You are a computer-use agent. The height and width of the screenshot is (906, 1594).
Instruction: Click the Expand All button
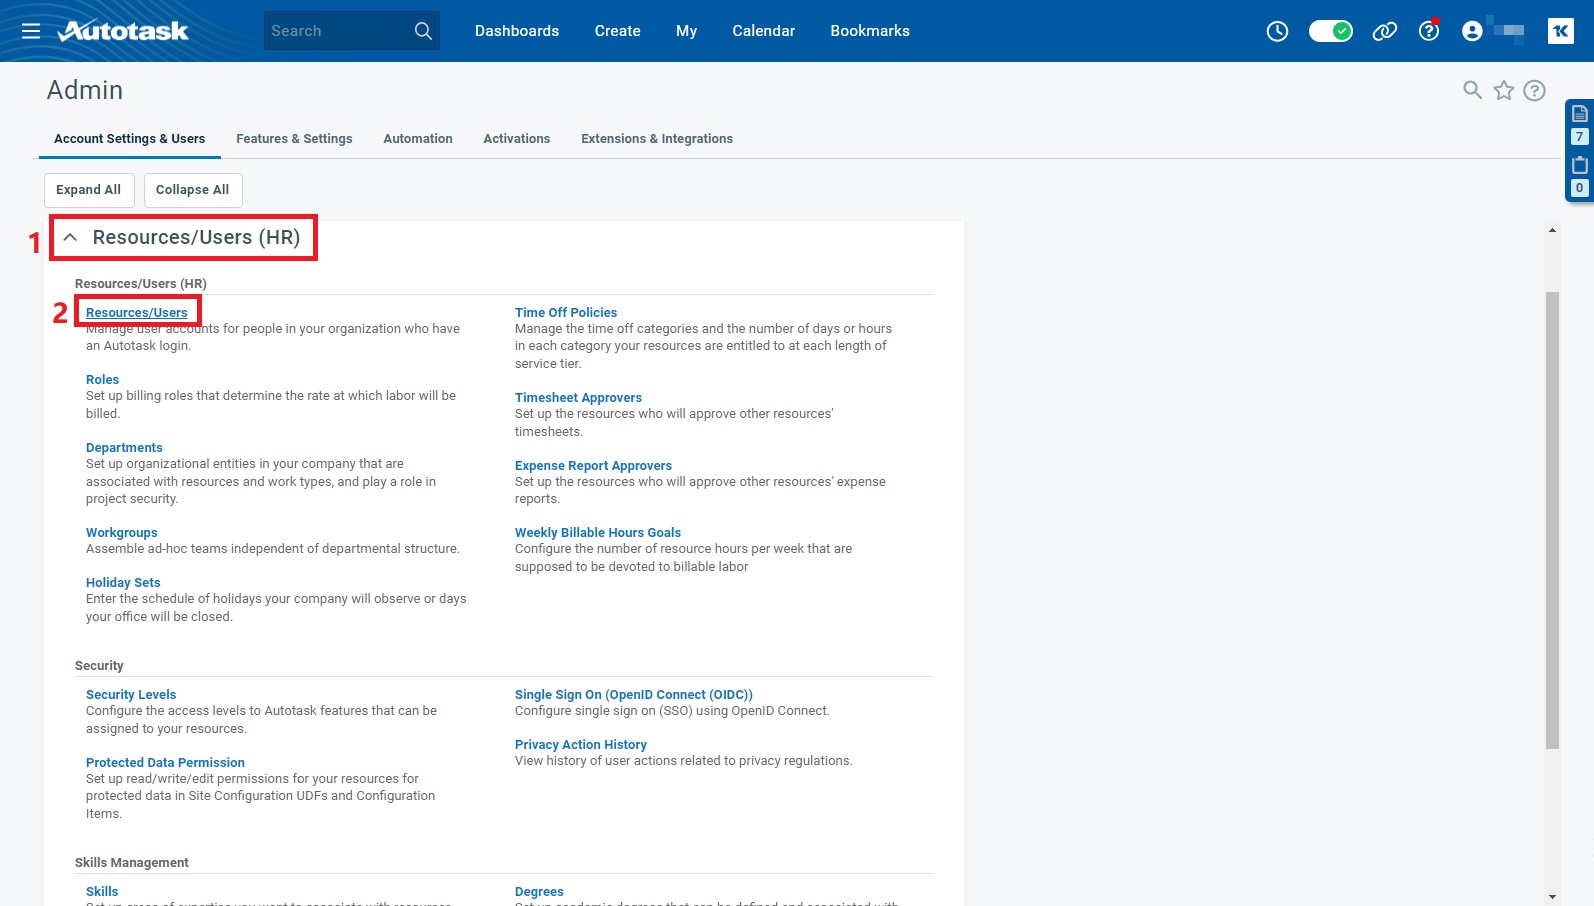pos(88,190)
